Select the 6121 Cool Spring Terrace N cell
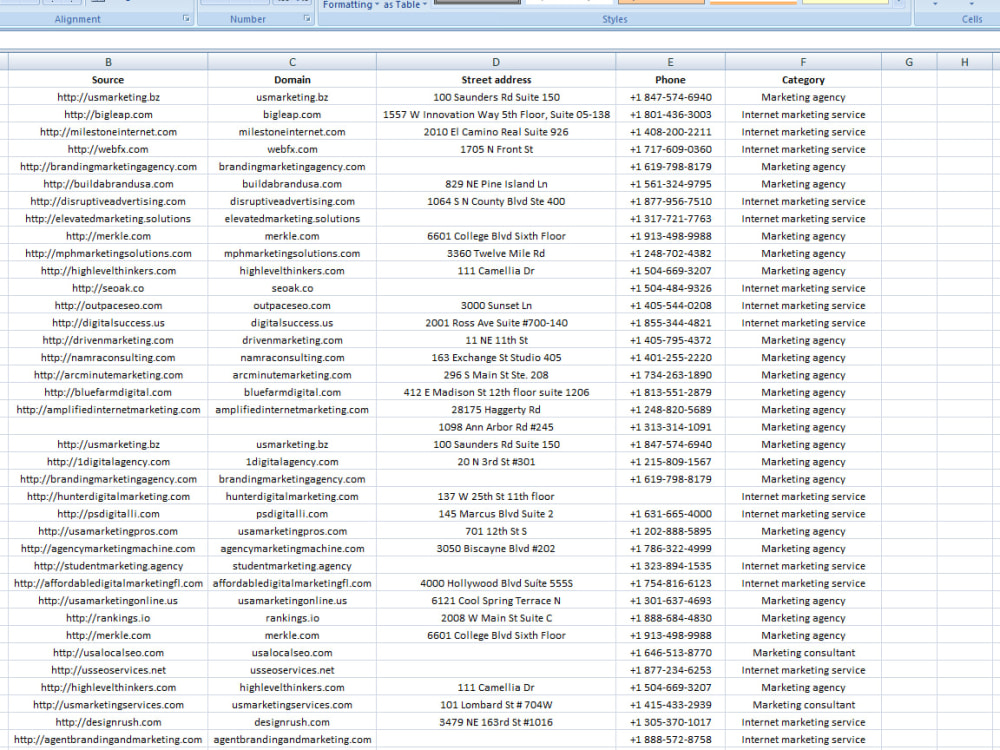The width and height of the screenshot is (1000, 750). [496, 601]
